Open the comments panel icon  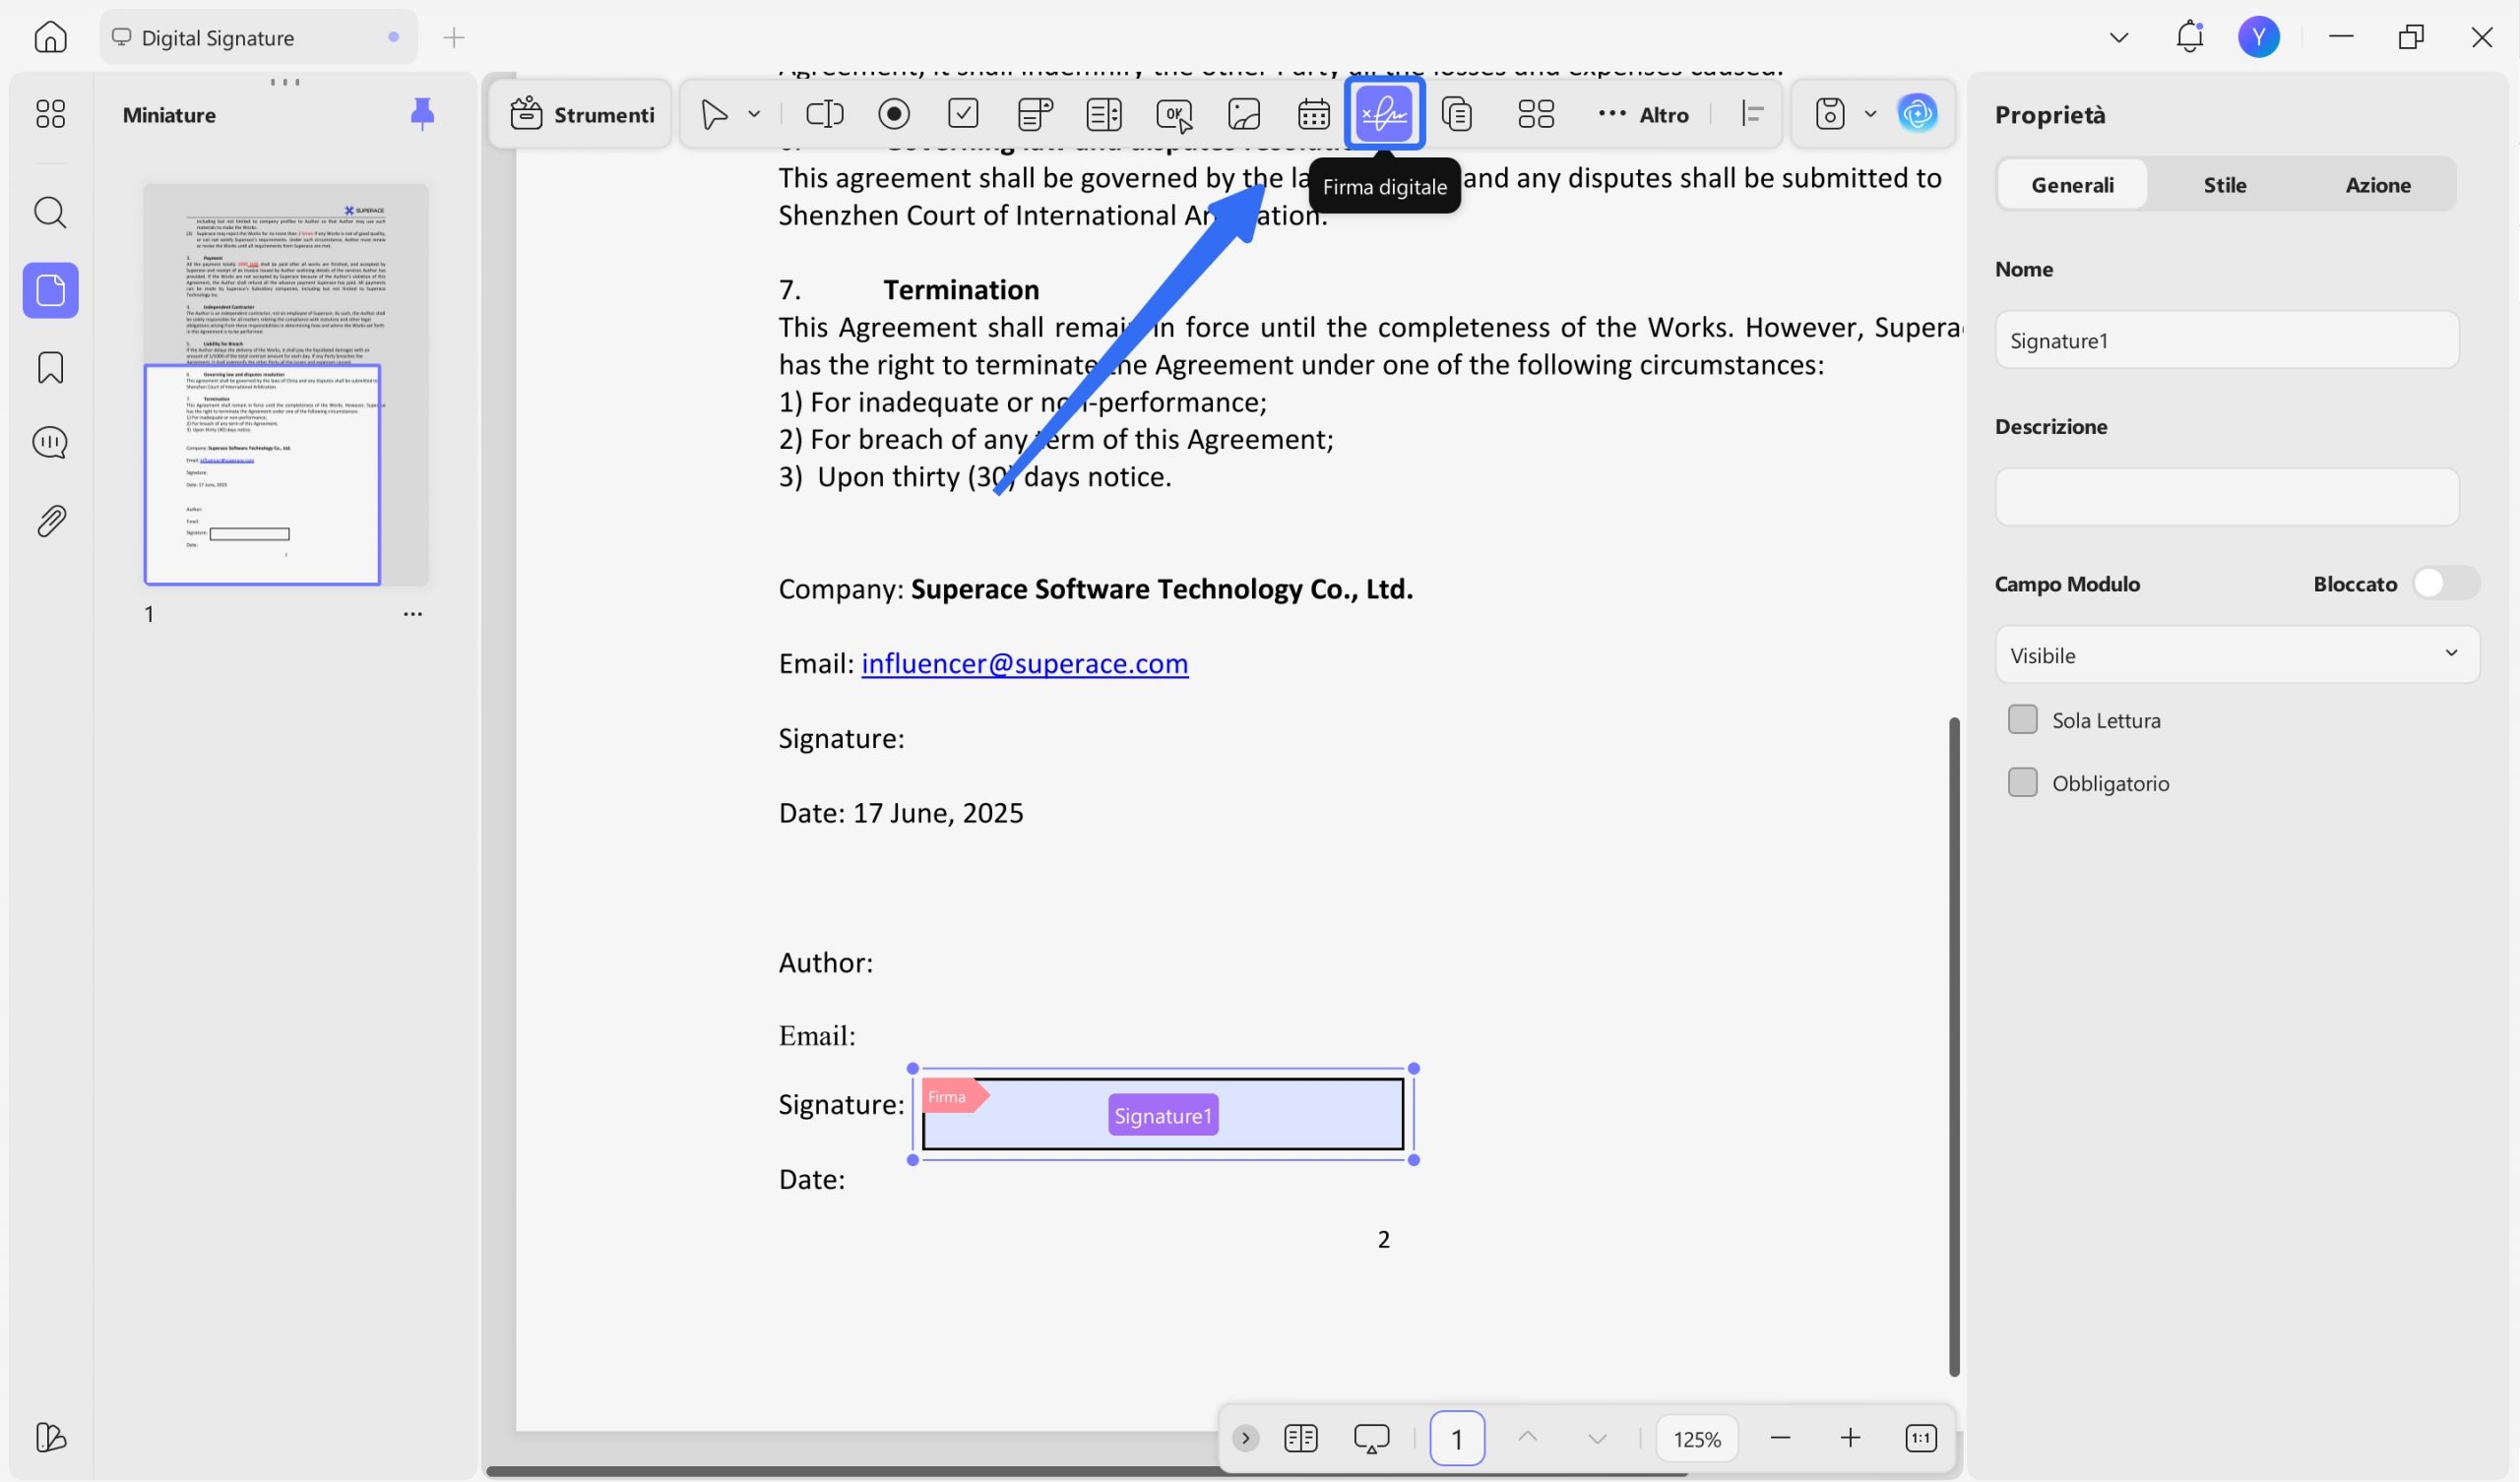pos(50,443)
